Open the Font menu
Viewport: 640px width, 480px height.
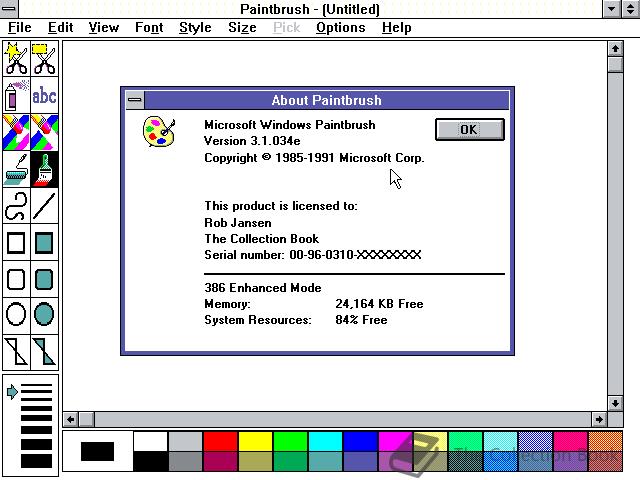tap(149, 27)
